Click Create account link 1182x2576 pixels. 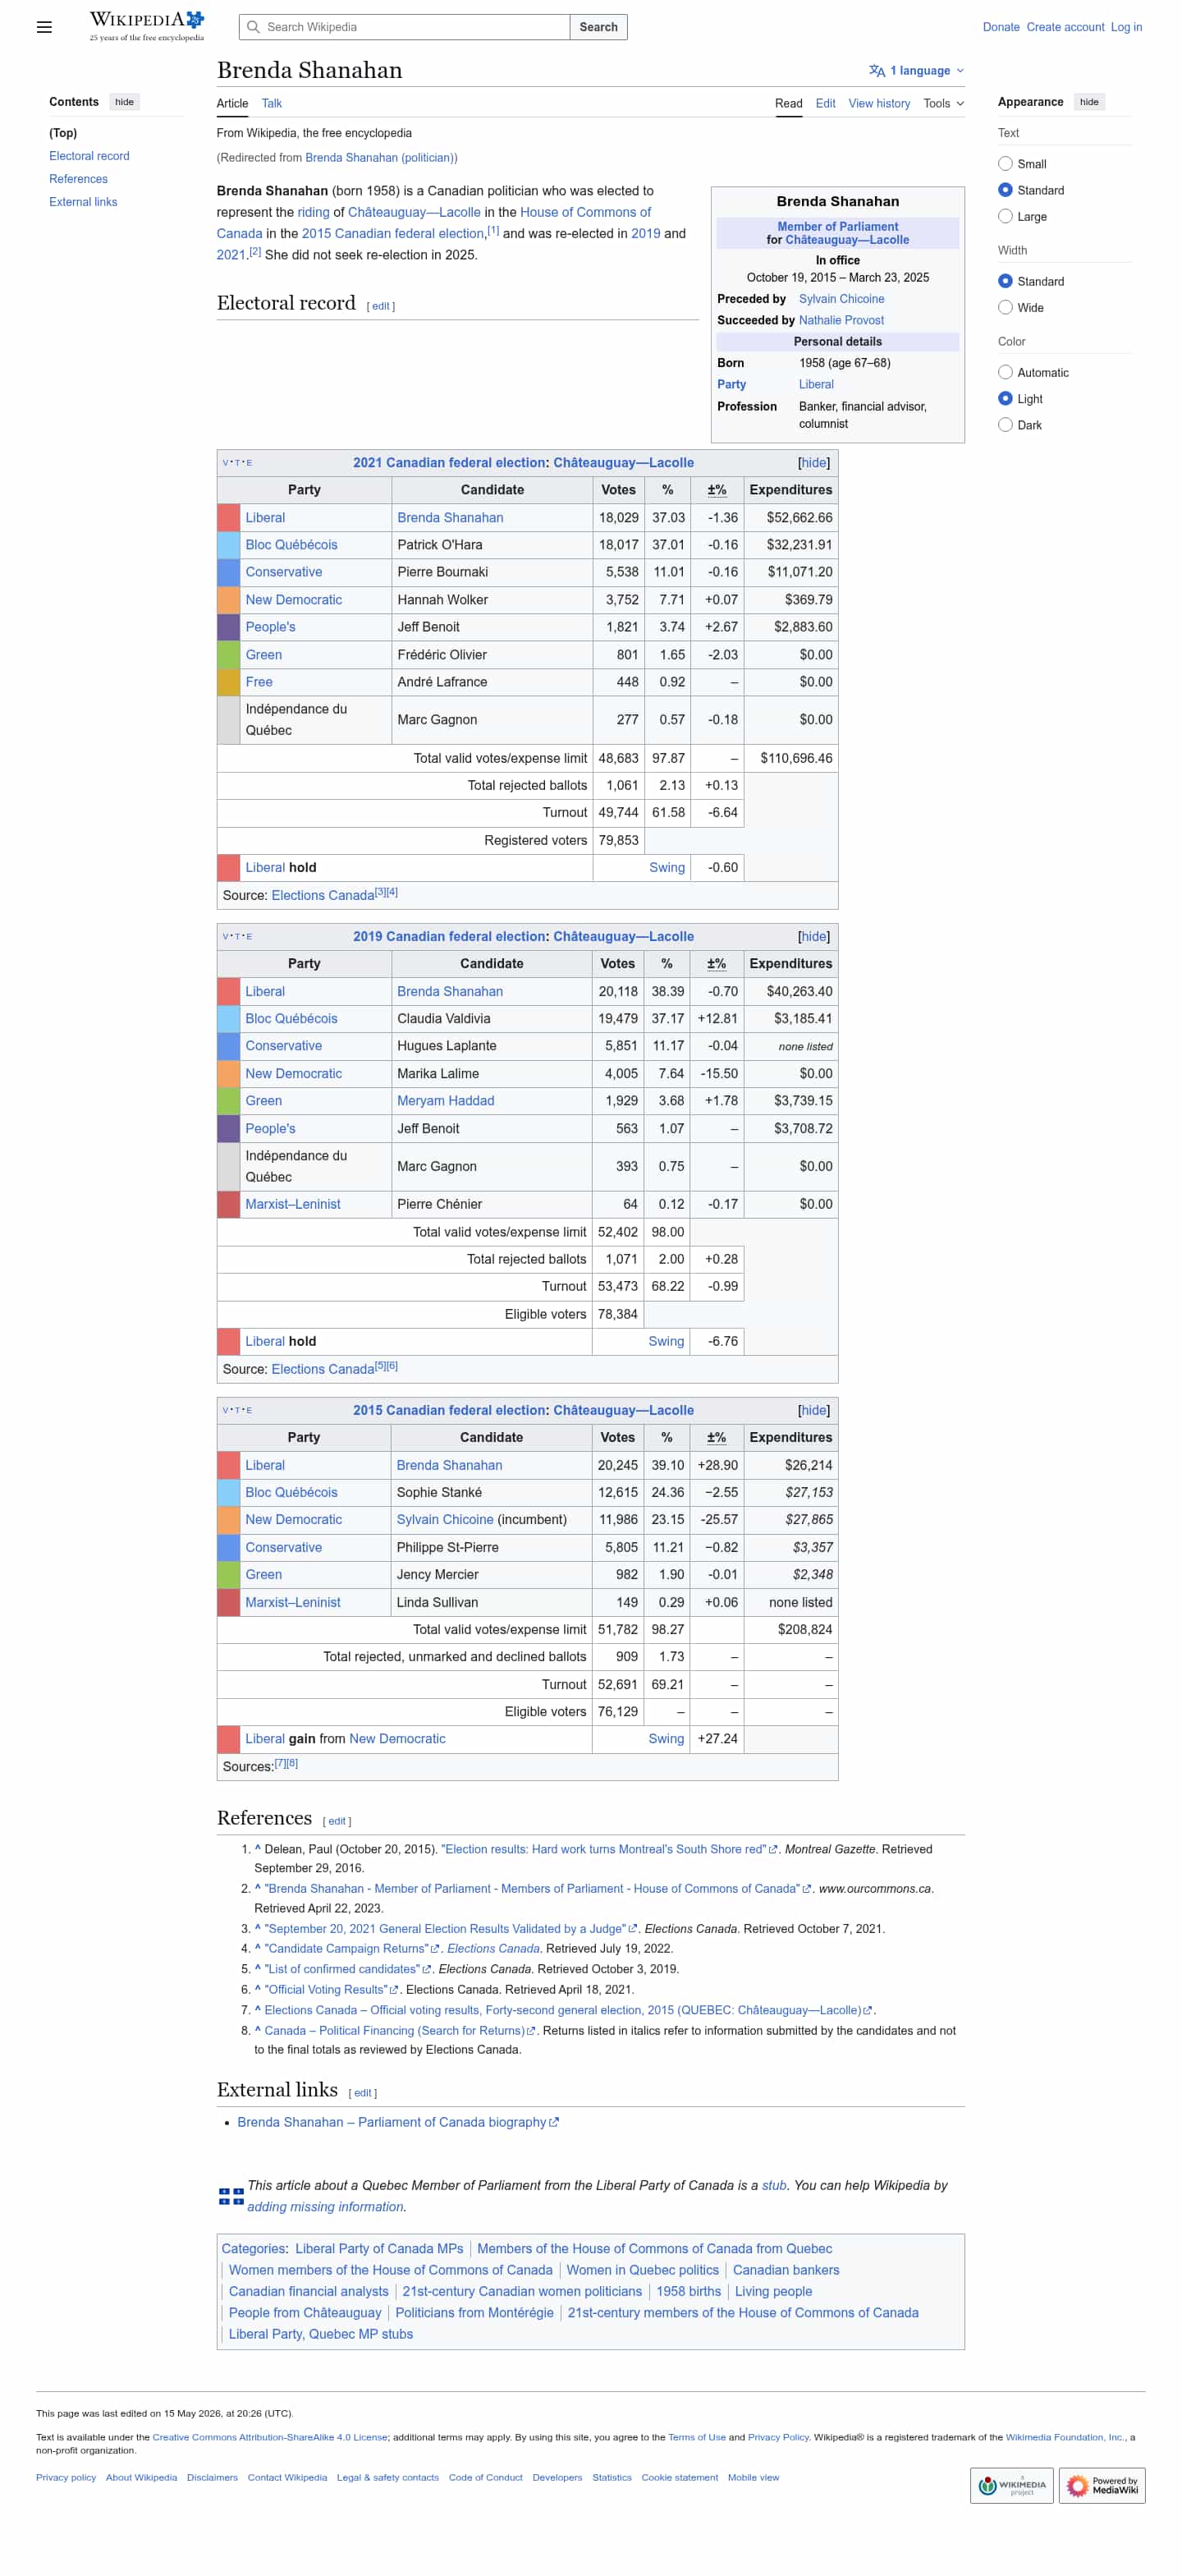(x=1065, y=27)
